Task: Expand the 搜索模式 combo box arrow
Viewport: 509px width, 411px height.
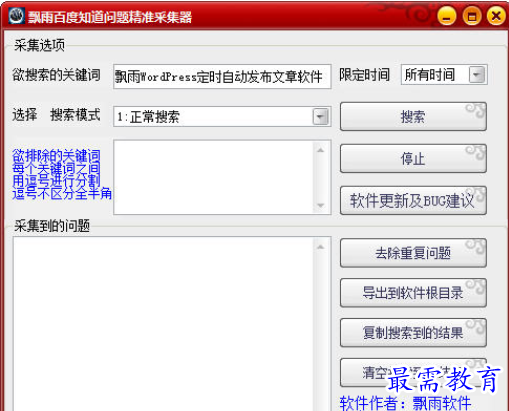Action: tap(321, 117)
